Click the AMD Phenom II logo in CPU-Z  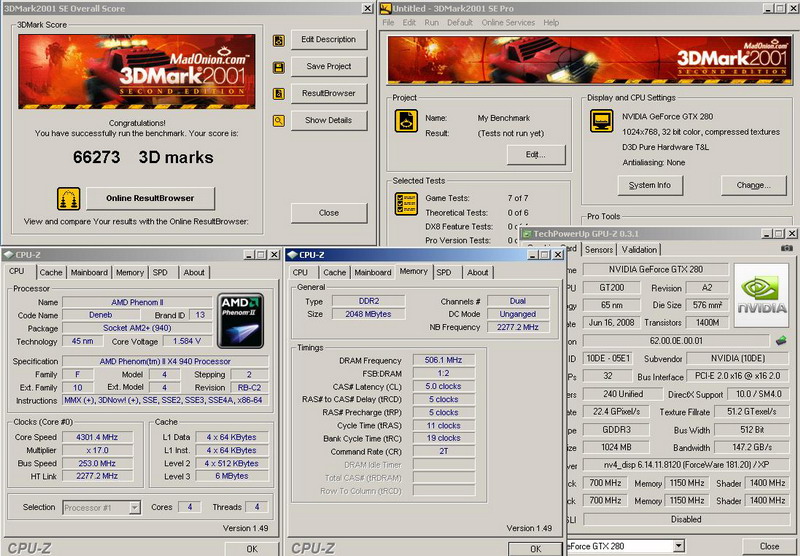pyautogui.click(x=240, y=320)
